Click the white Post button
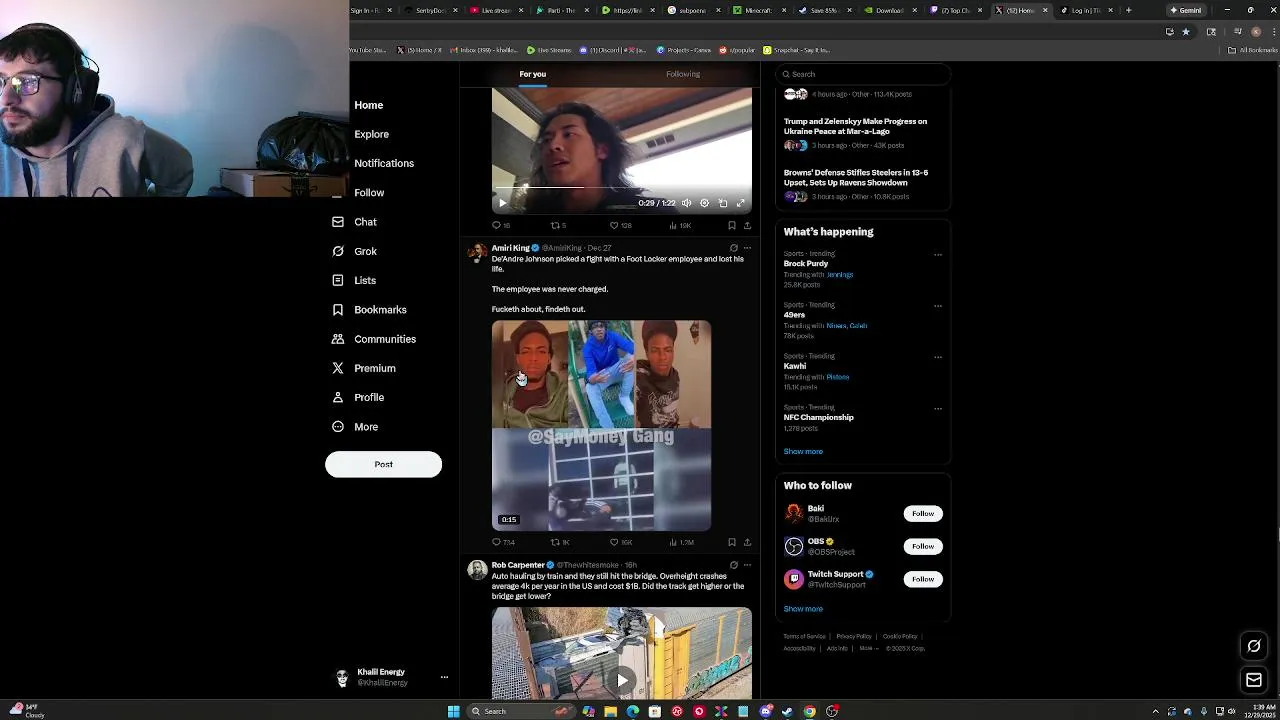The image size is (1280, 720). tap(383, 464)
